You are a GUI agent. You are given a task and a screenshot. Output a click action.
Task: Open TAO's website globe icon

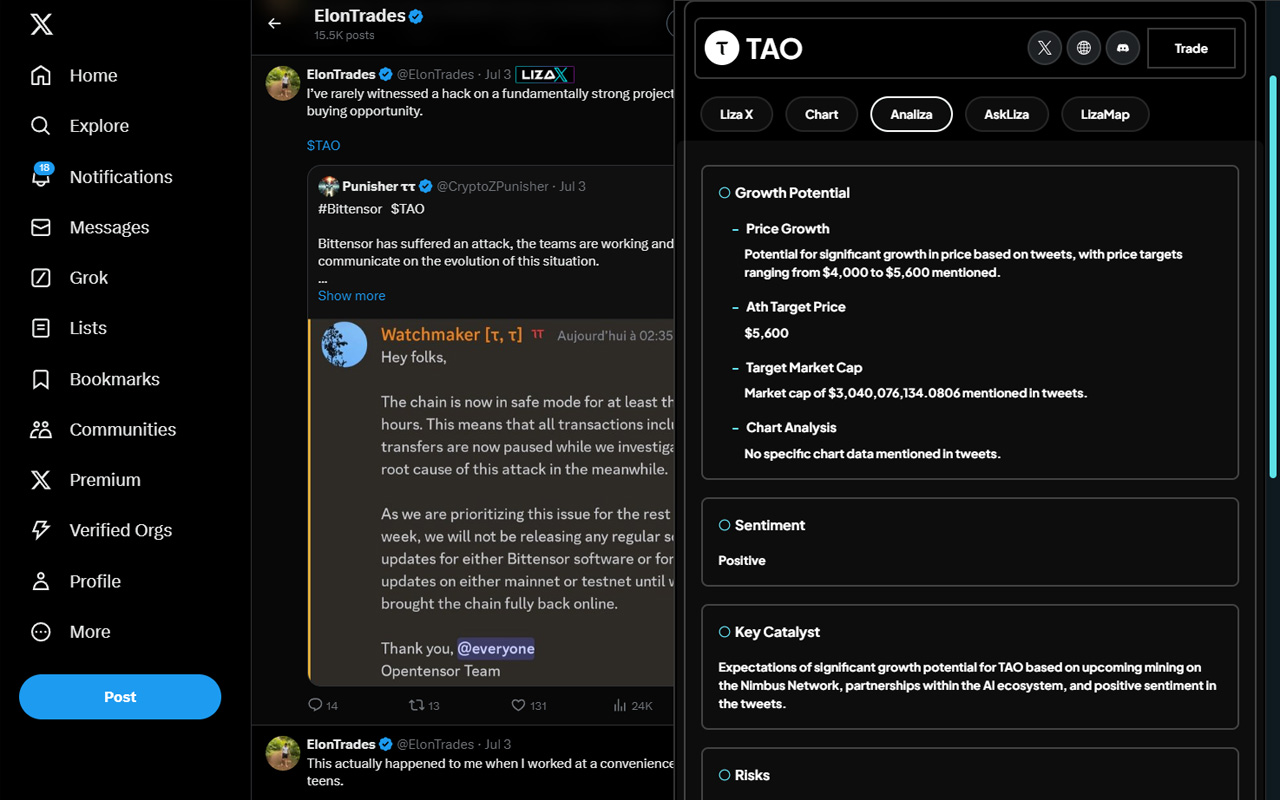[1084, 48]
